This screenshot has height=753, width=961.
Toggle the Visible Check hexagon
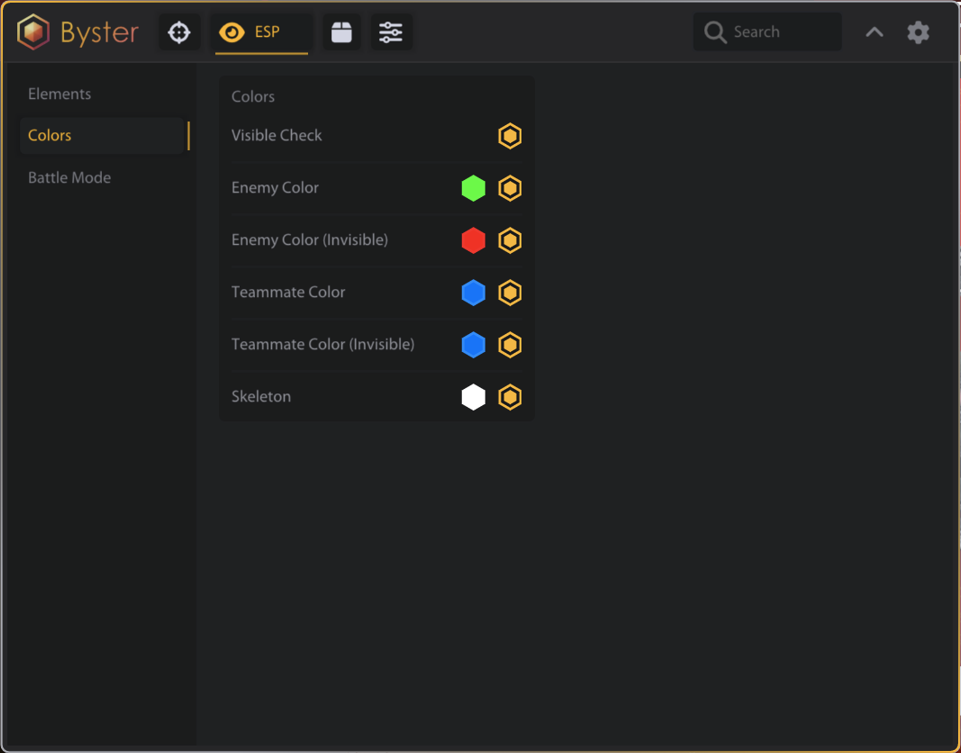tap(510, 136)
